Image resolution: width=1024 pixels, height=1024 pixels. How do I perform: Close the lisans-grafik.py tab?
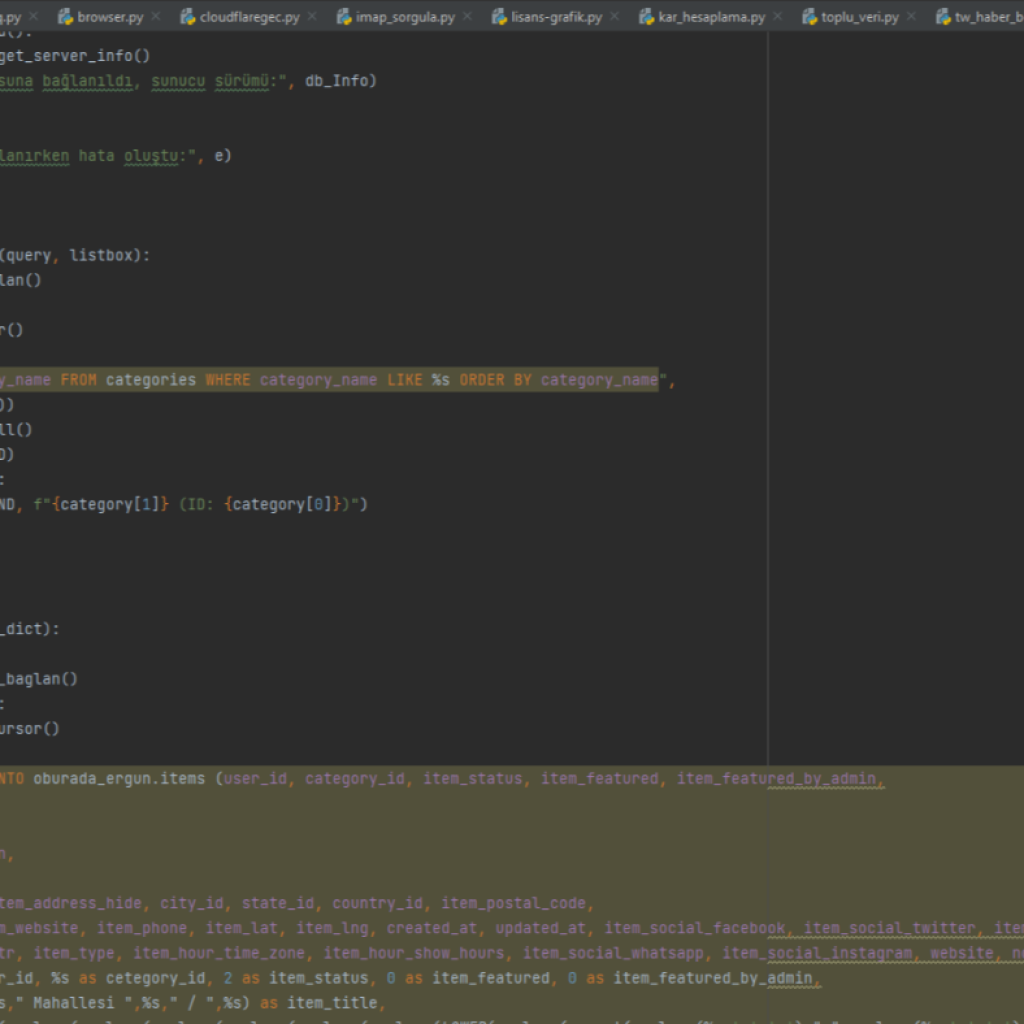[x=615, y=16]
